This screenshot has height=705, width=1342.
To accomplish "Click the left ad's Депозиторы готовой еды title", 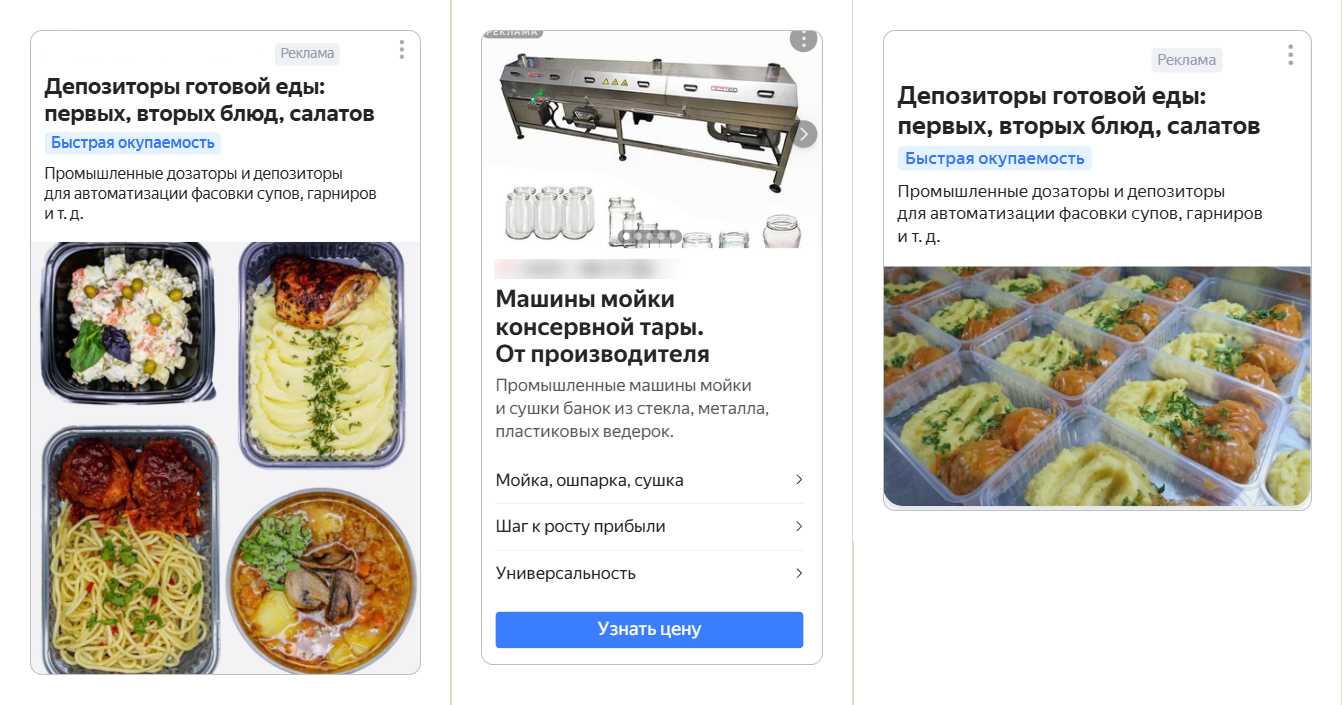I will pyautogui.click(x=209, y=100).
